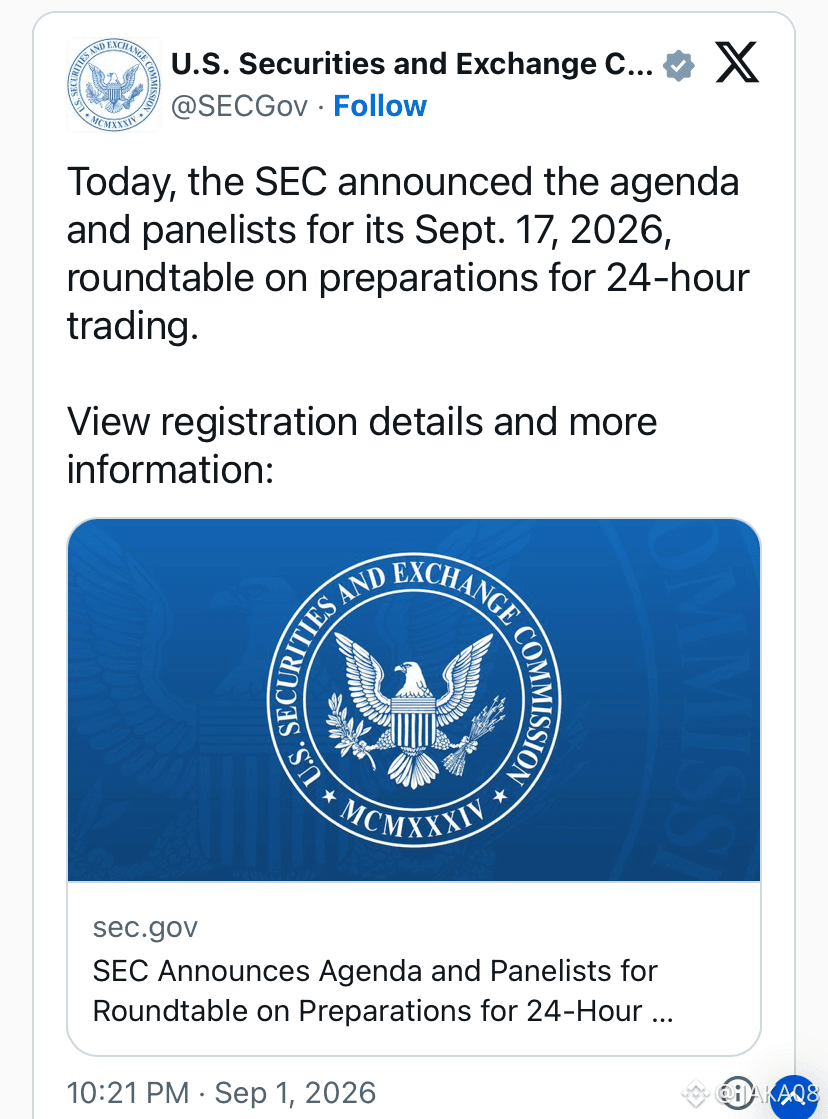Click the link card footer description area
The width and height of the screenshot is (828, 1119).
(x=414, y=968)
